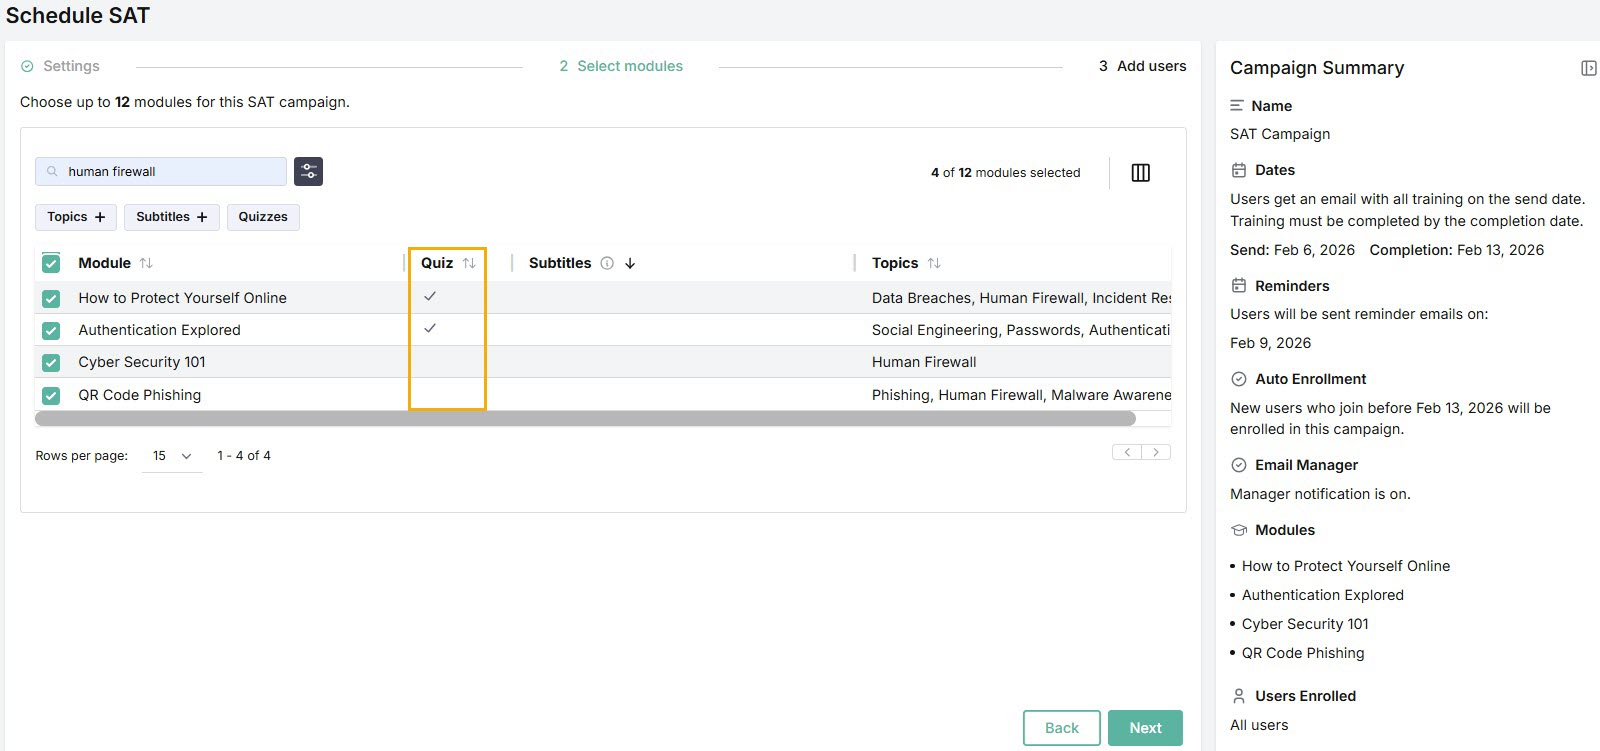Click the Subtitles info icon
This screenshot has width=1600, height=751.
pyautogui.click(x=607, y=263)
